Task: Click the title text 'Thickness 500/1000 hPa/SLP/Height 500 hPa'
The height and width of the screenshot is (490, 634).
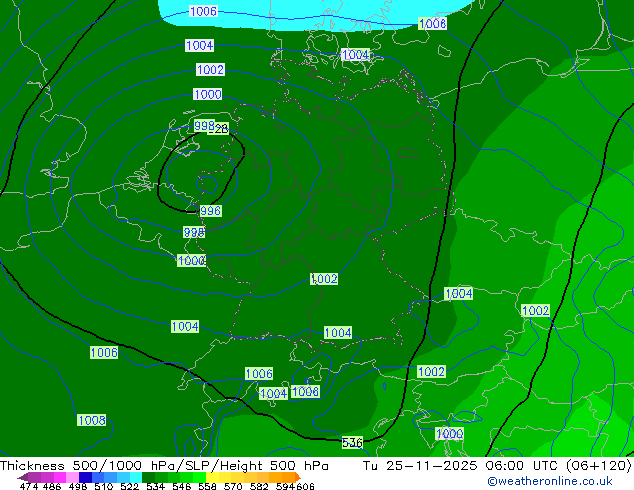Action: (164, 465)
